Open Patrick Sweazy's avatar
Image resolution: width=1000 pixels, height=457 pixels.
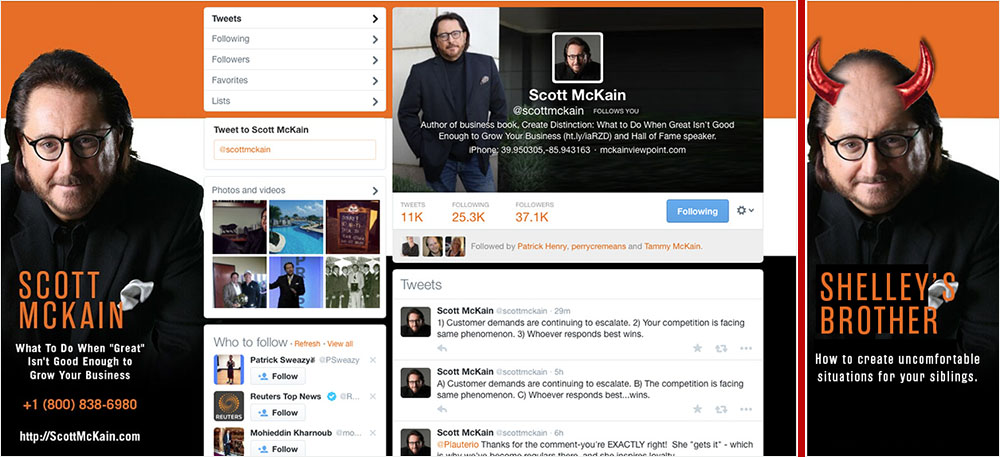[228, 370]
